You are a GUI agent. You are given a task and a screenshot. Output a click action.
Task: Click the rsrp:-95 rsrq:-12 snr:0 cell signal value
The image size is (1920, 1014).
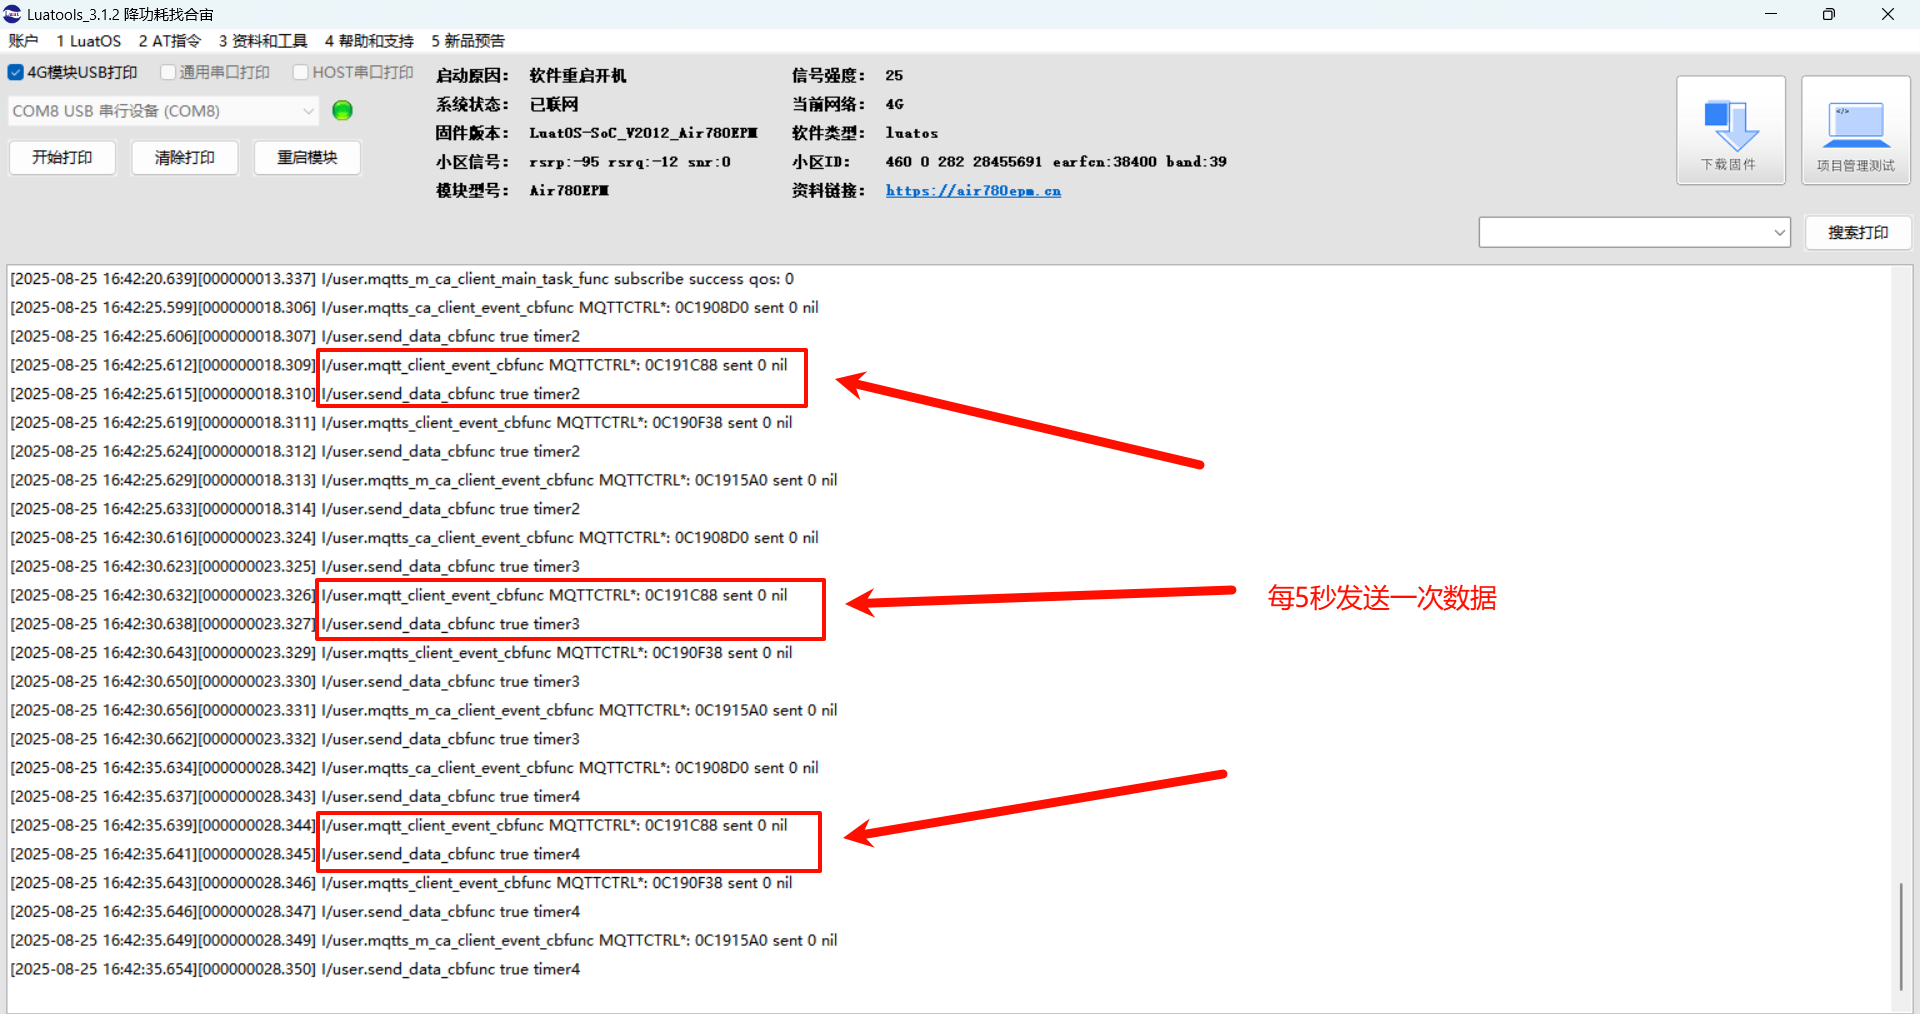(630, 162)
